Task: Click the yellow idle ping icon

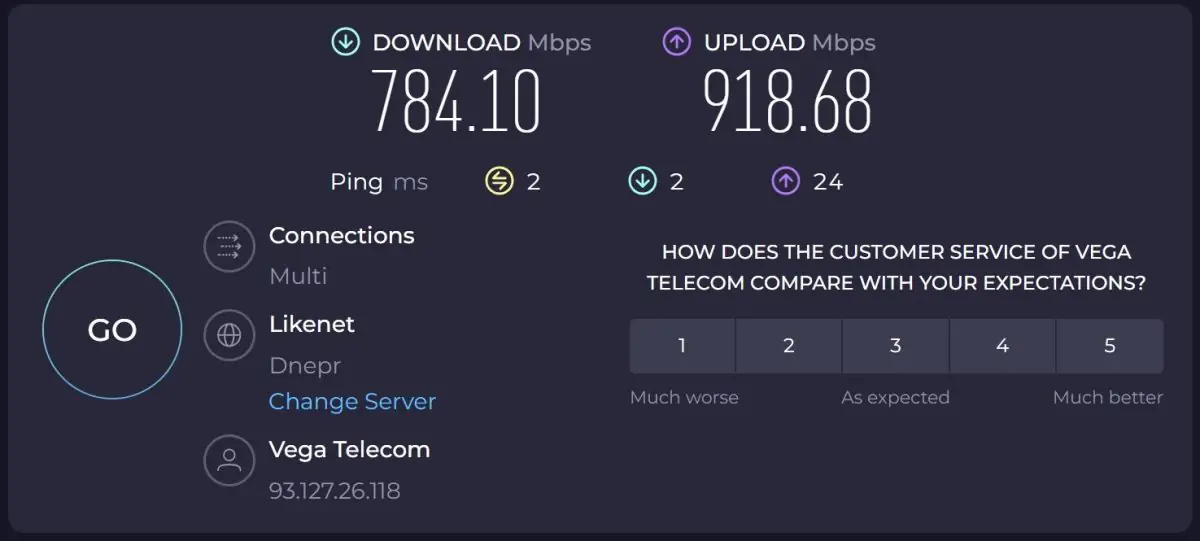Action: pos(499,181)
